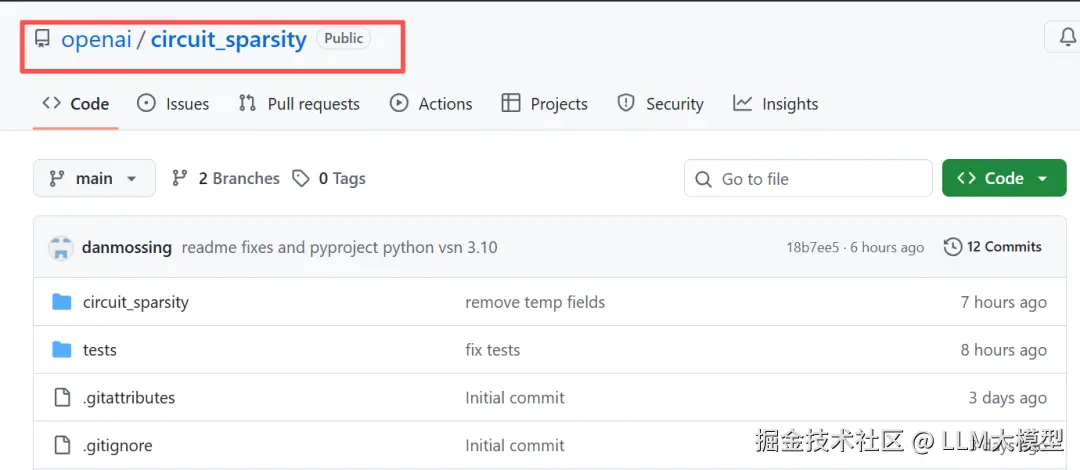Image resolution: width=1080 pixels, height=470 pixels.
Task: Click the .gitattributes file icon
Action: (x=62, y=398)
